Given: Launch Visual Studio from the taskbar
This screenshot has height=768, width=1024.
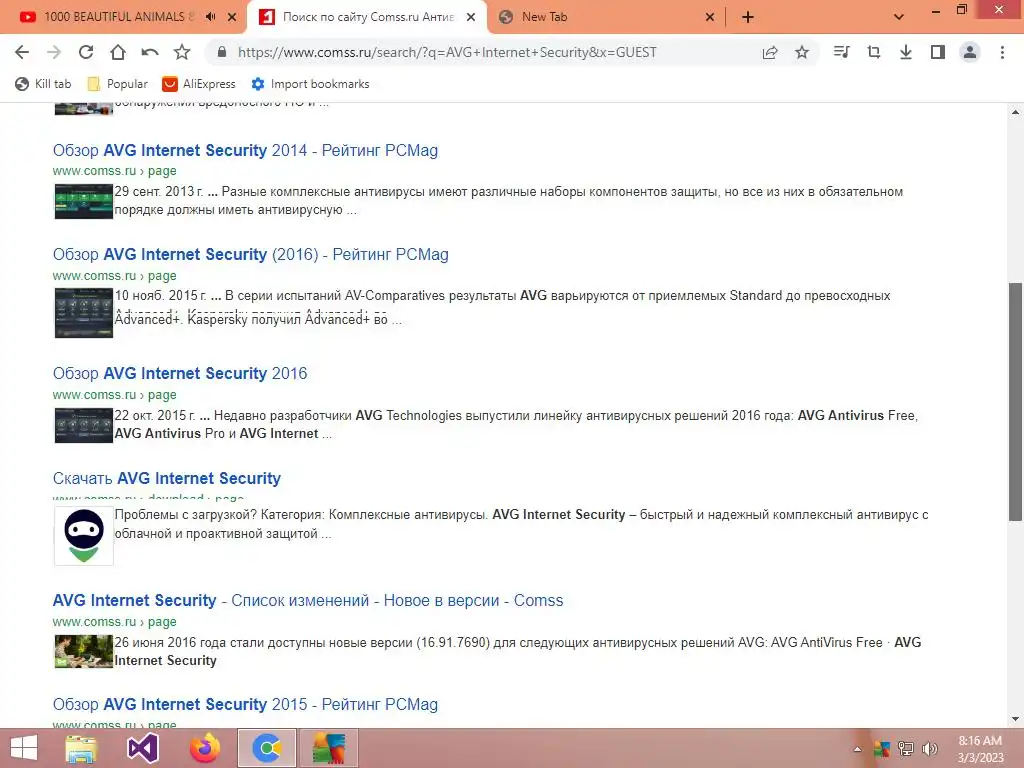Looking at the screenshot, I should [143, 748].
